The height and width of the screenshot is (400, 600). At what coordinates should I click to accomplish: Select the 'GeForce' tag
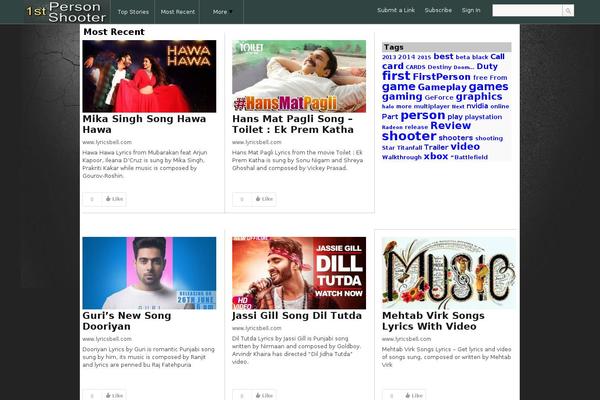coord(439,98)
